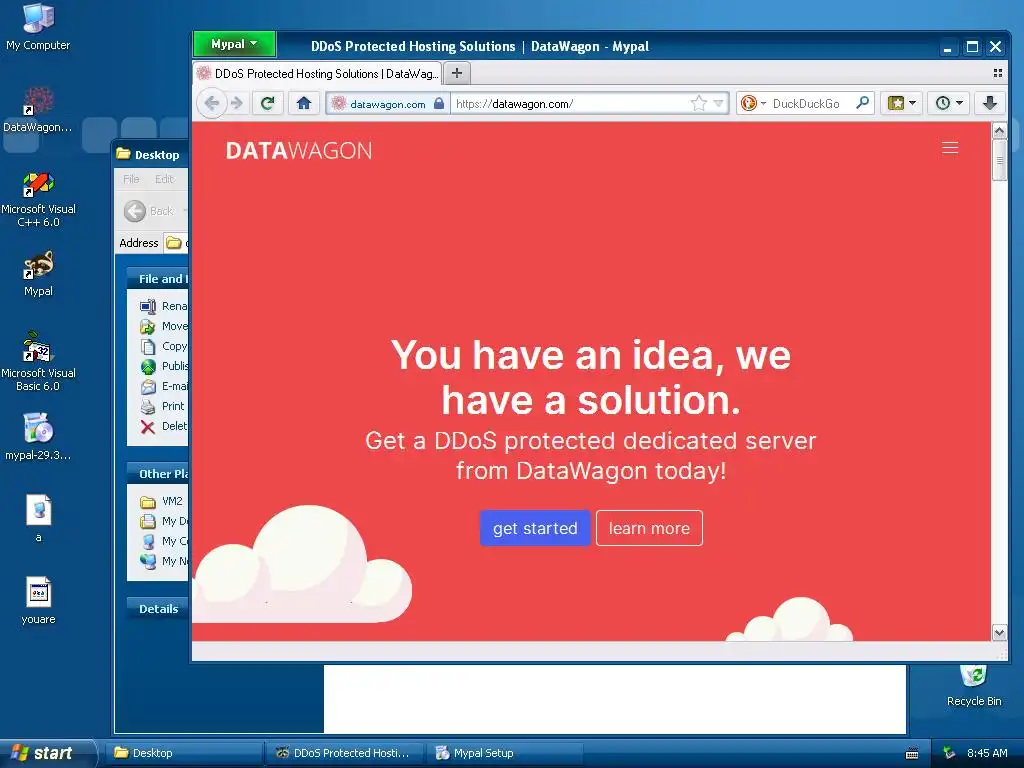Bookmark page with the star icon
The image size is (1024, 768).
(699, 103)
